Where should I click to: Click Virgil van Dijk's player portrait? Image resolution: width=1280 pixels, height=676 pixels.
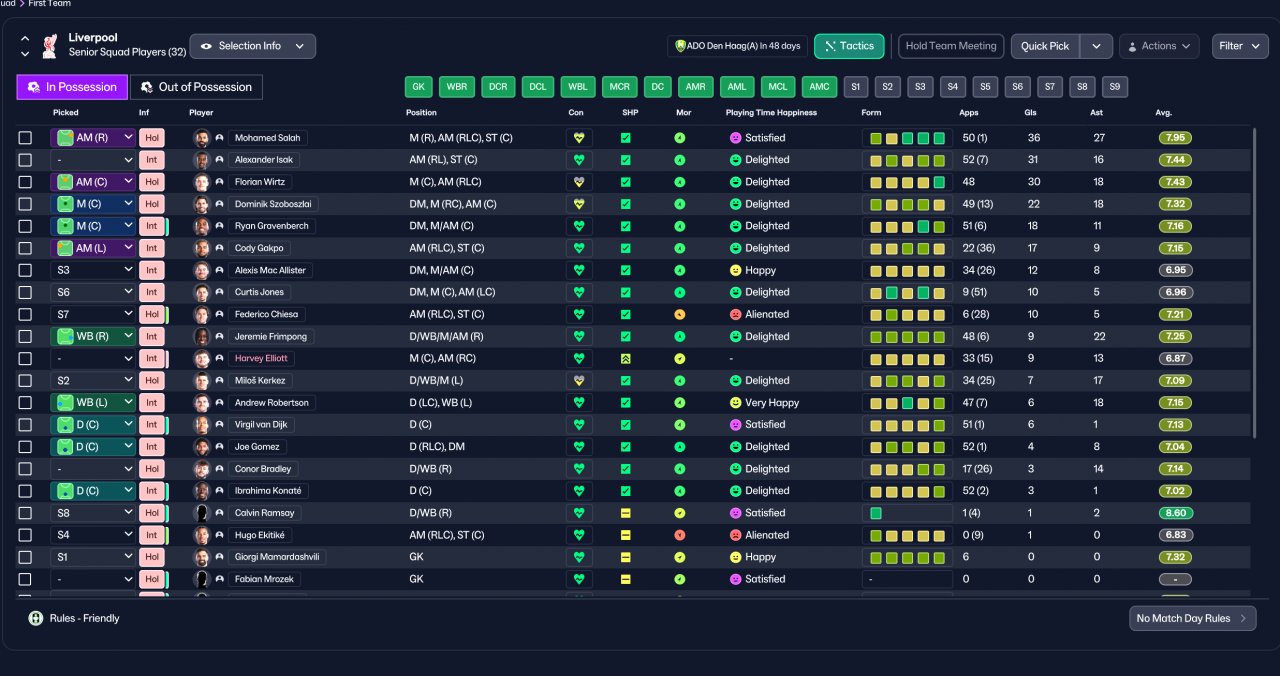pyautogui.click(x=202, y=424)
